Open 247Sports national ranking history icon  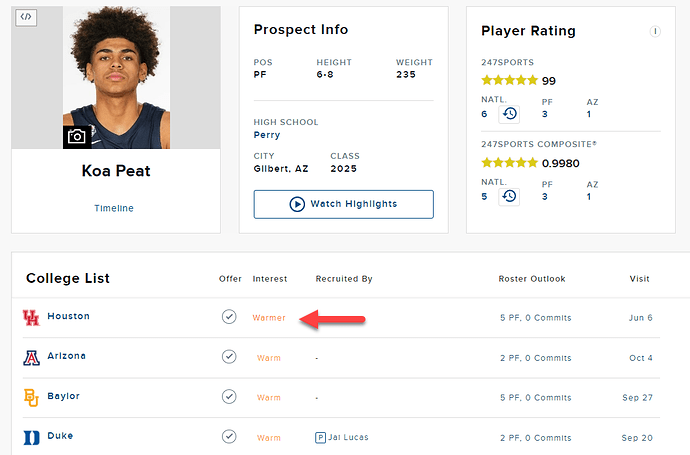tap(509, 114)
